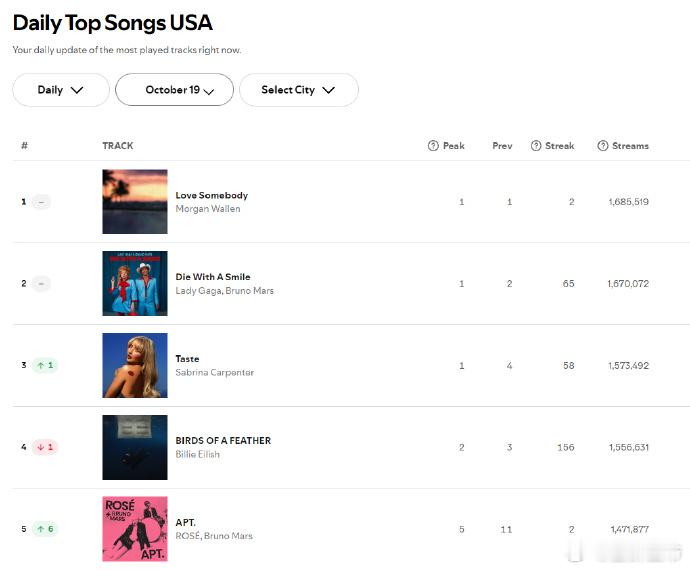Screen dimensions: 690x570
Task: Click the Streams column help icon
Action: [x=602, y=146]
